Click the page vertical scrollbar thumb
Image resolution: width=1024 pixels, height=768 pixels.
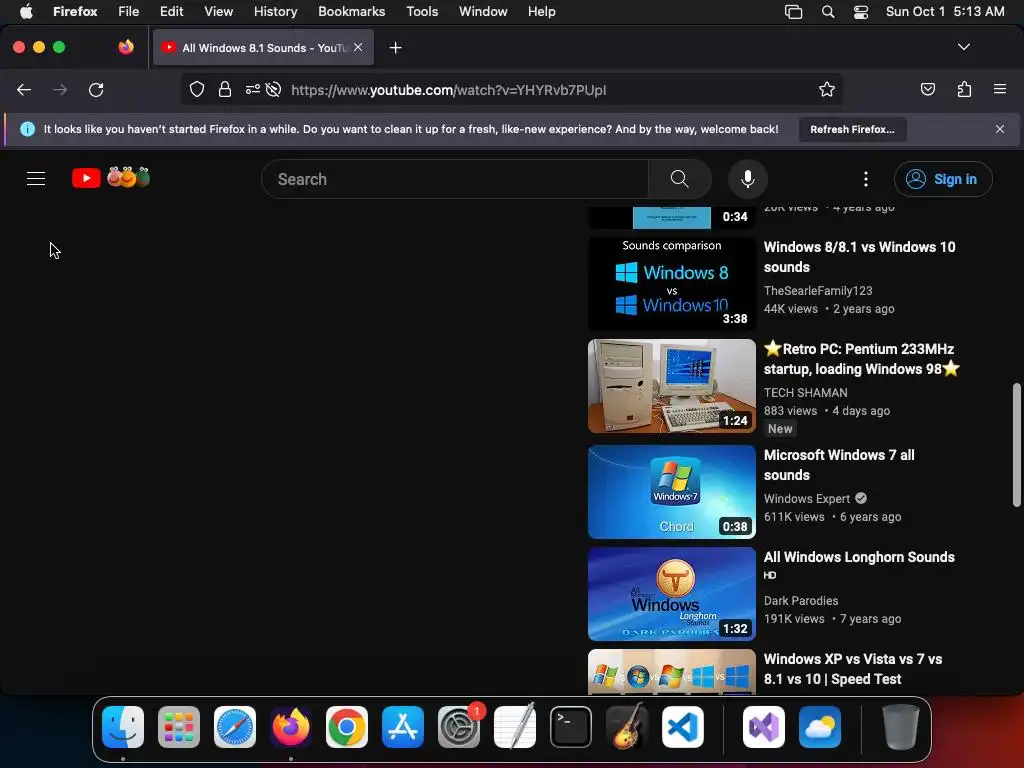pyautogui.click(x=1016, y=445)
